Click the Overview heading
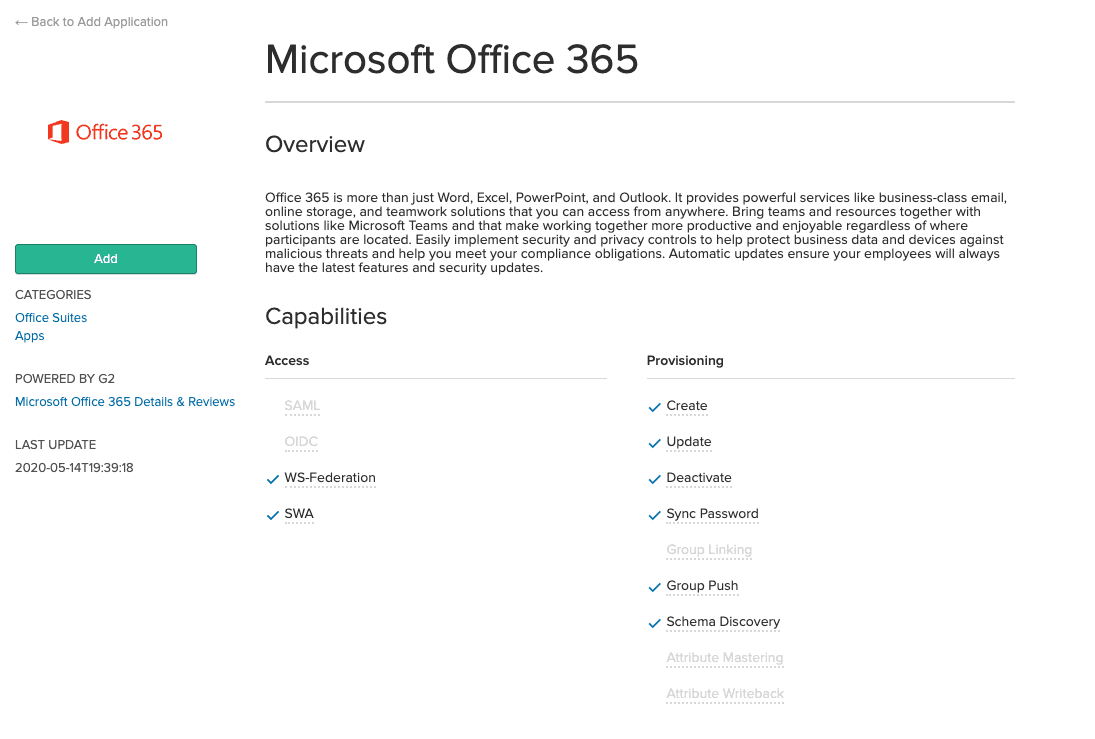1095x739 pixels. point(315,144)
